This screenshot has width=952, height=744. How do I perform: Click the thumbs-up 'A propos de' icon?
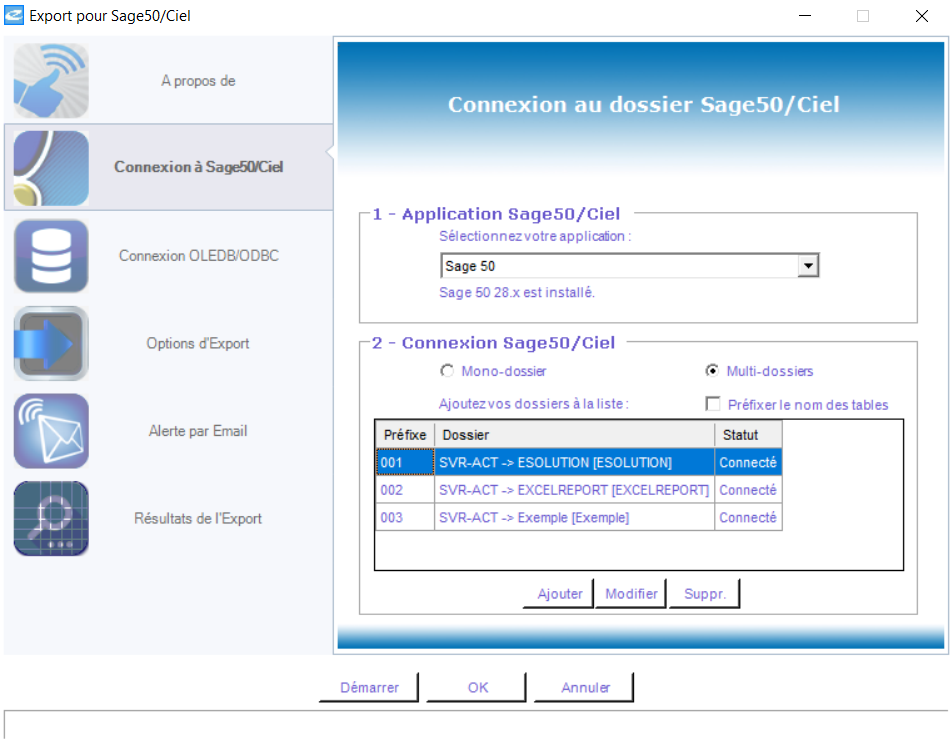click(51, 81)
